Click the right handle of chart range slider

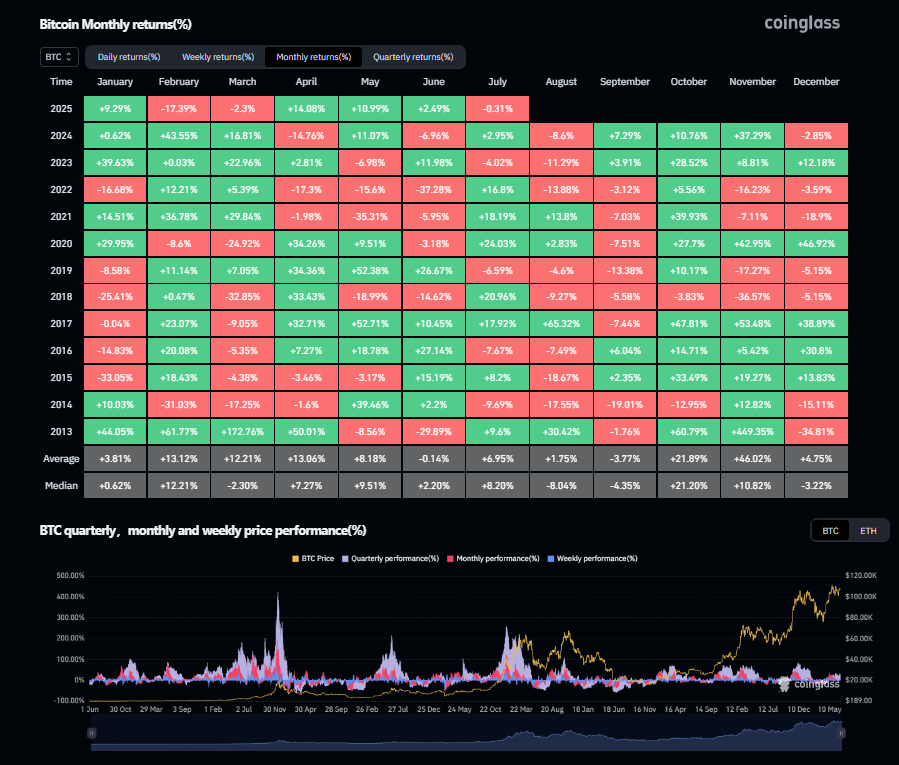click(x=843, y=733)
